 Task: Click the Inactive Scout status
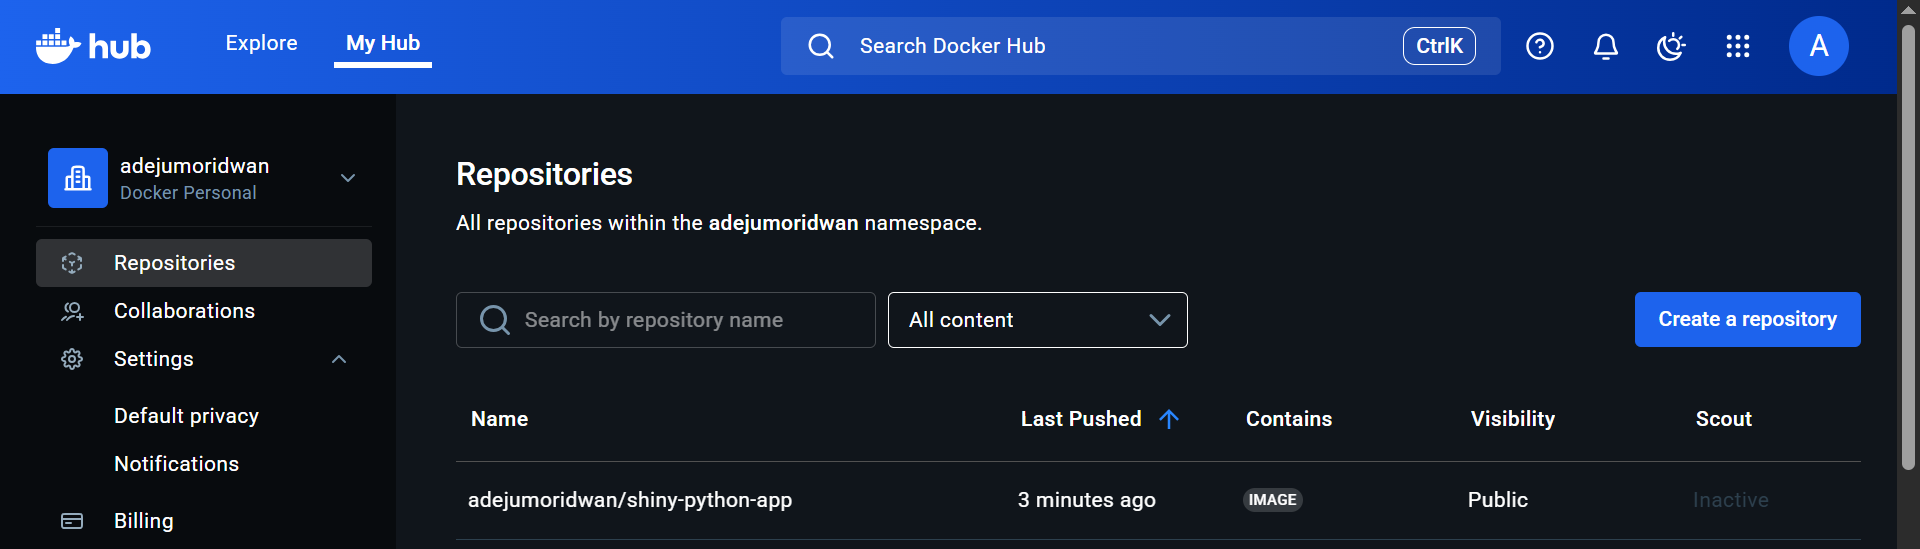click(1731, 500)
